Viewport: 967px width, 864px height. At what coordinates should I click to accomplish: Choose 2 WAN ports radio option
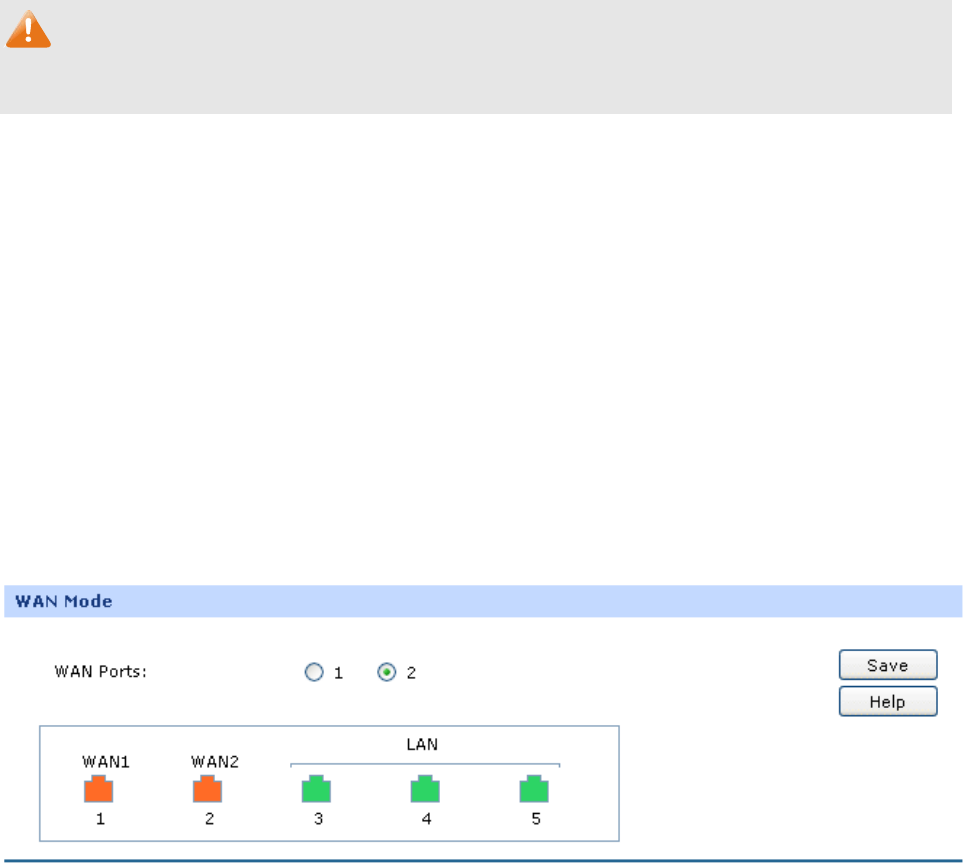point(387,672)
